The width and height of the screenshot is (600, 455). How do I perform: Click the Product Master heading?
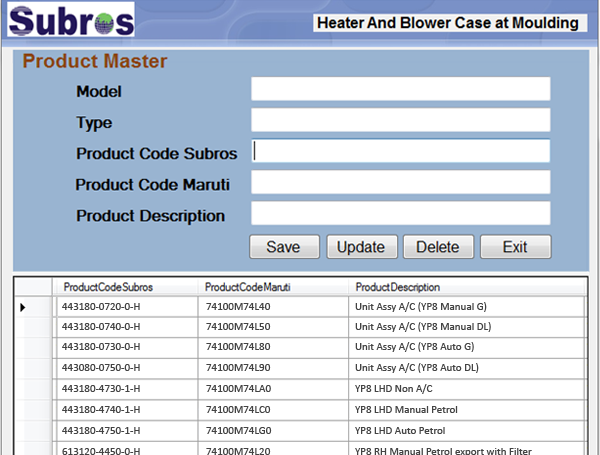click(x=95, y=61)
